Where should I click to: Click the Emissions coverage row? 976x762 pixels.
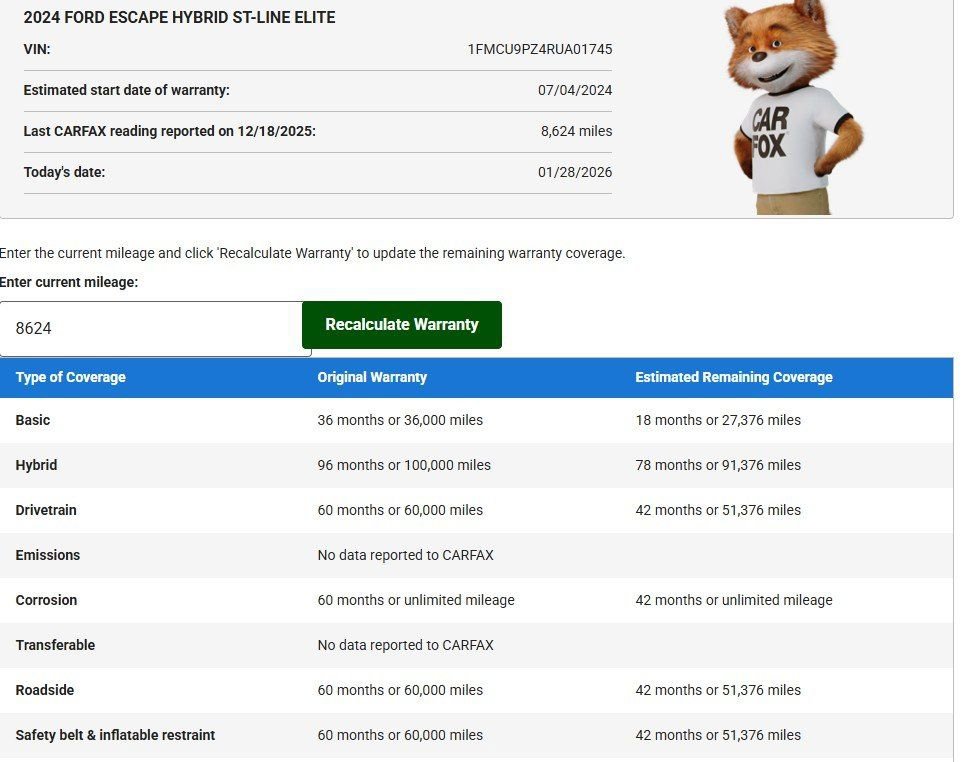tap(47, 555)
